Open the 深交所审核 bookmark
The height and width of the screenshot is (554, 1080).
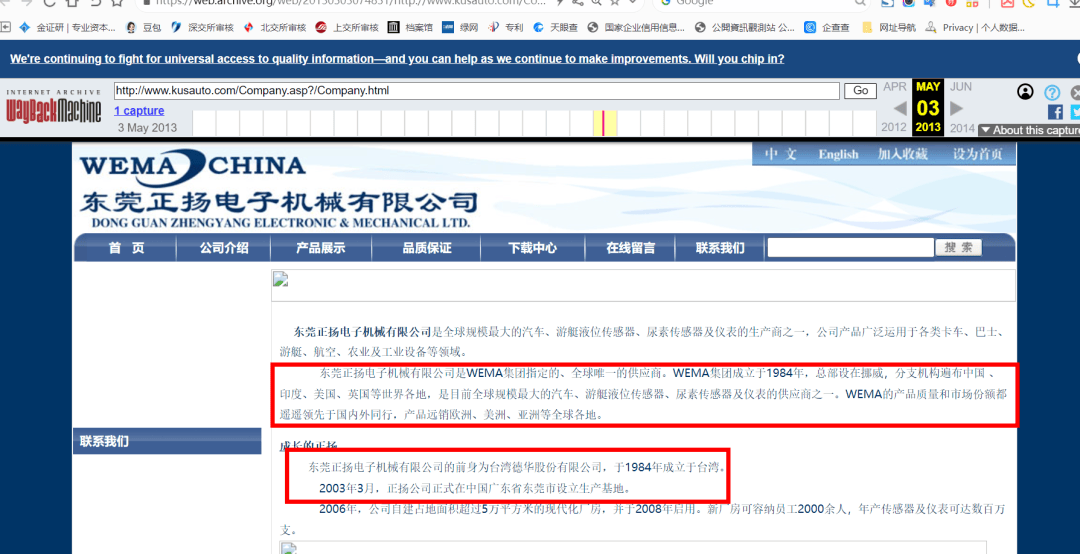[202, 28]
